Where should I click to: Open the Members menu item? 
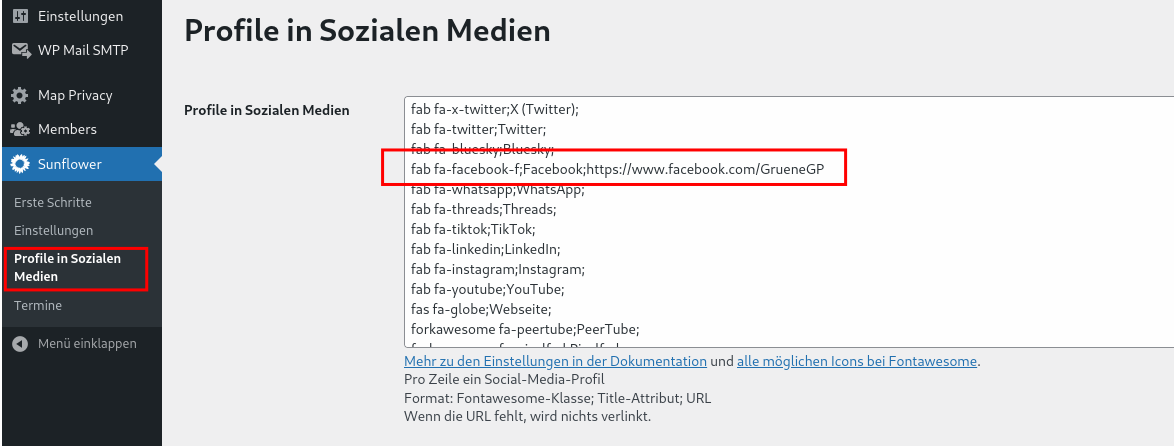67,130
